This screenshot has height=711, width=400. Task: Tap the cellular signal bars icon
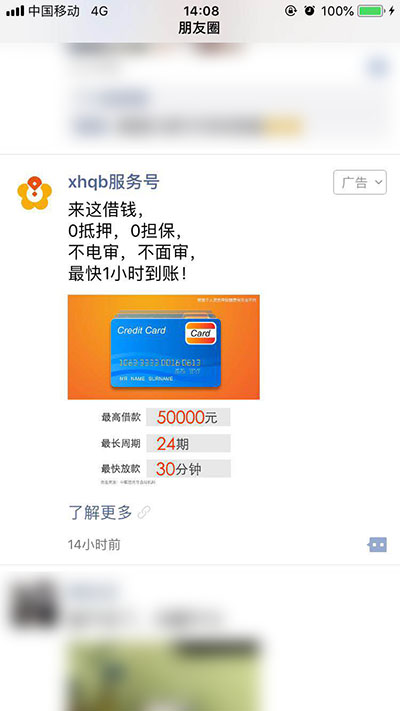click(x=15, y=11)
